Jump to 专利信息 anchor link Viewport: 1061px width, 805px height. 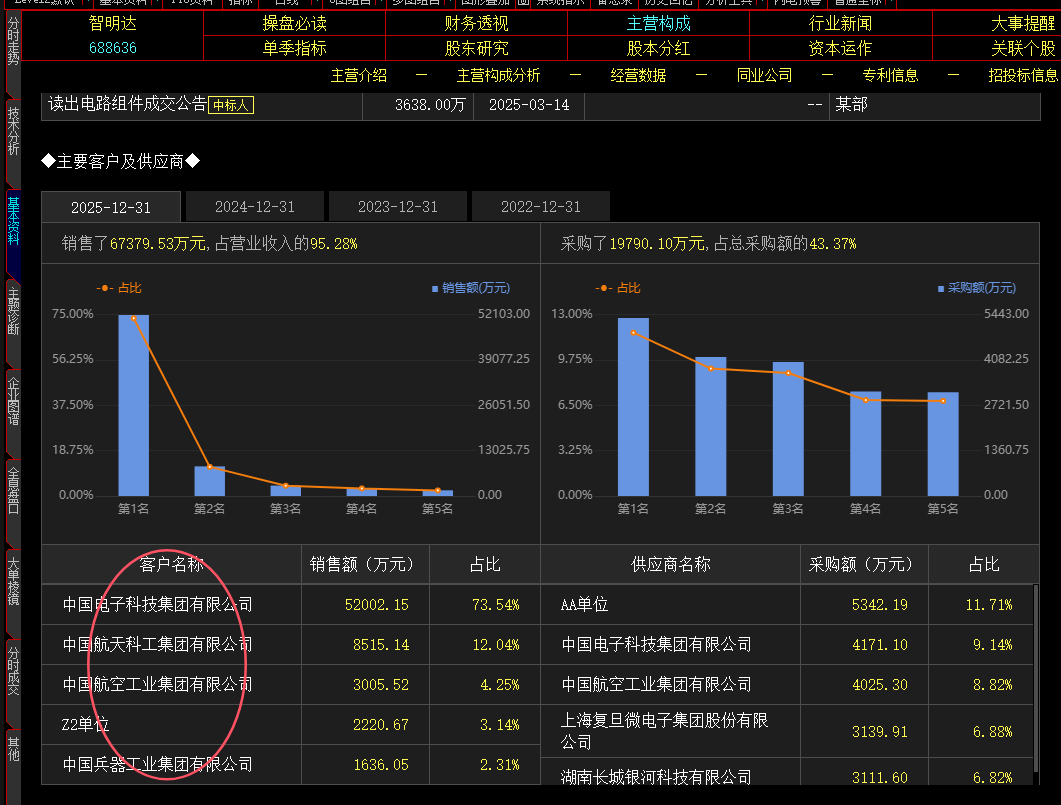[x=890, y=76]
